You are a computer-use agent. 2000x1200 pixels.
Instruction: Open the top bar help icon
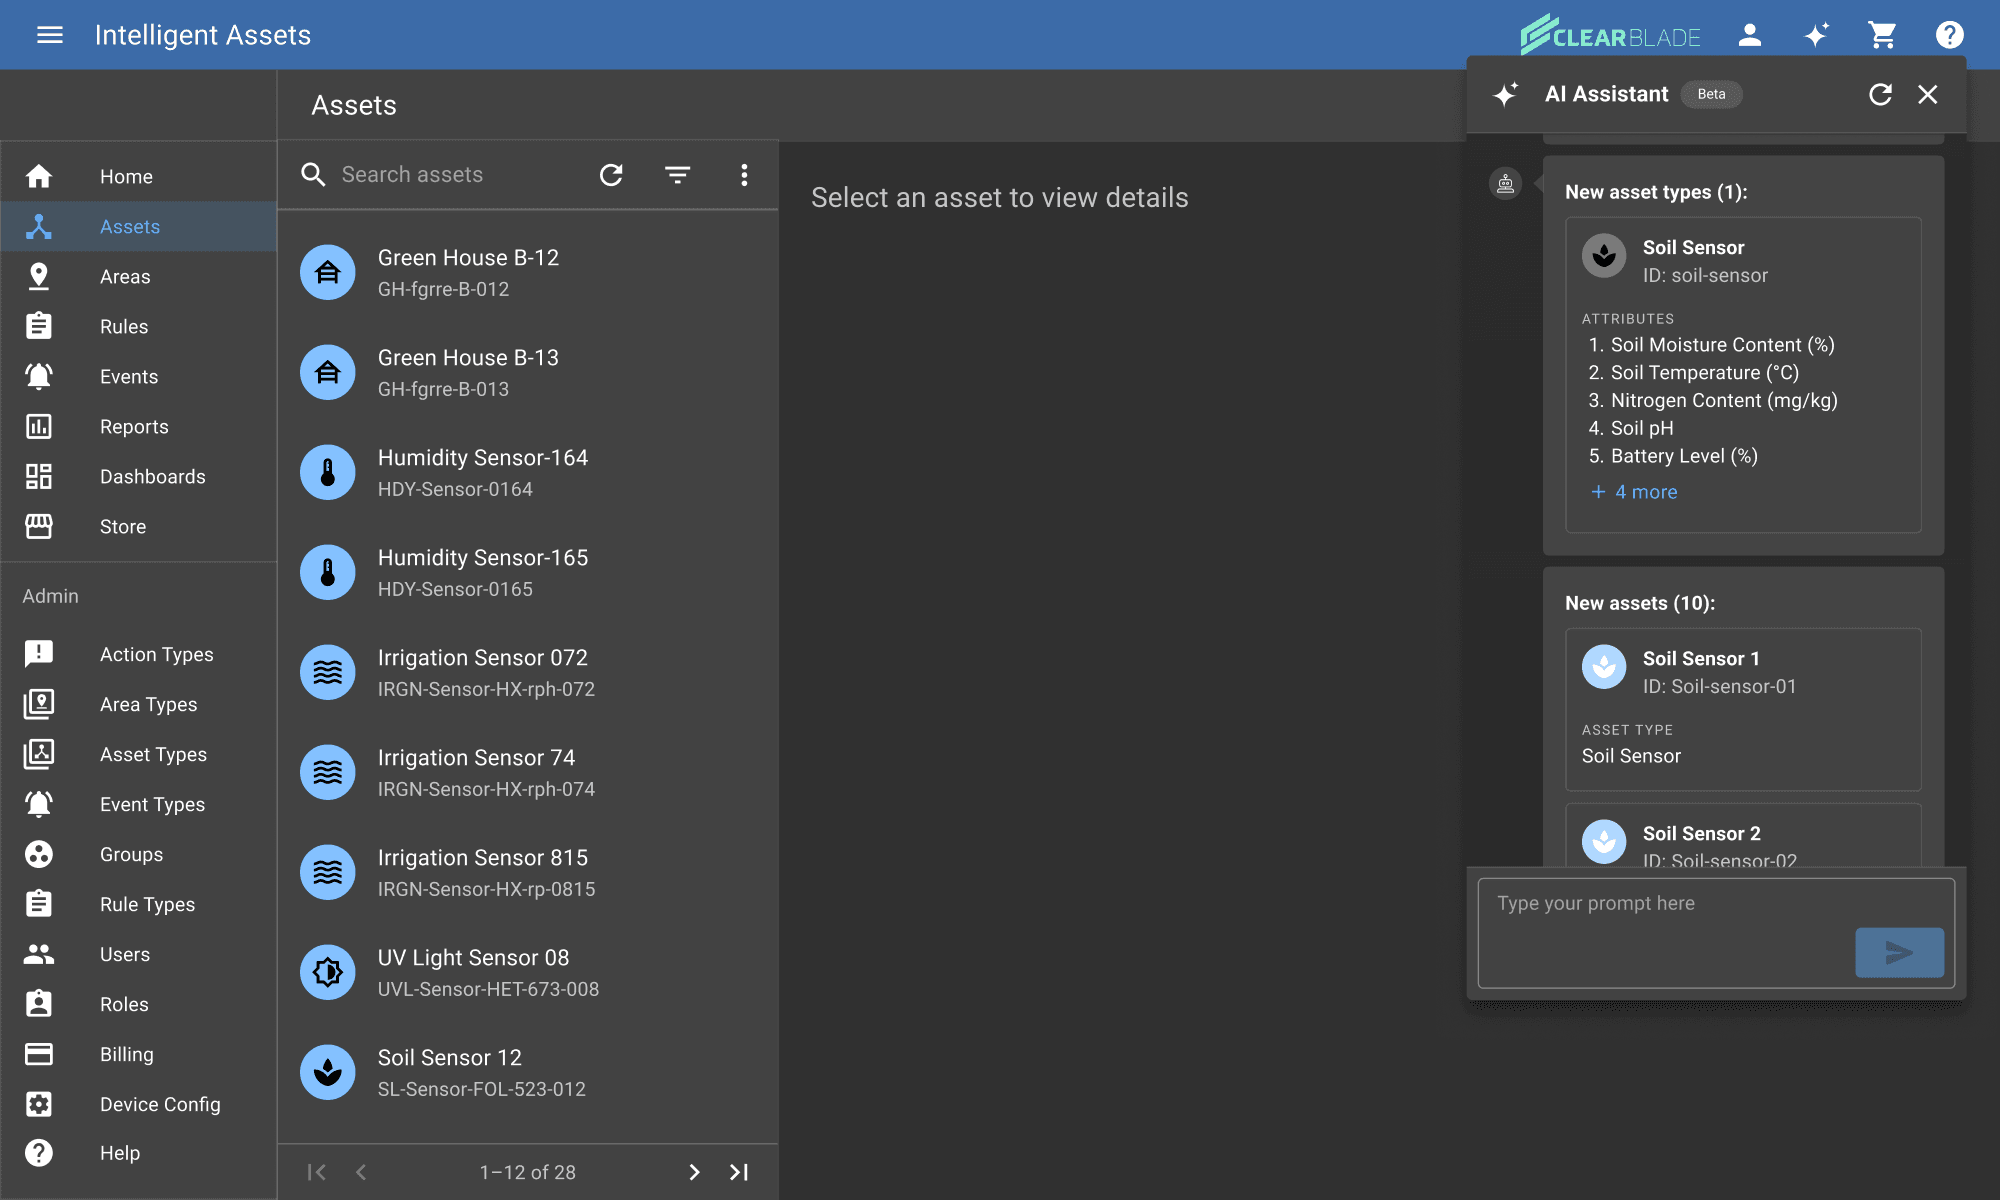[x=1949, y=35]
